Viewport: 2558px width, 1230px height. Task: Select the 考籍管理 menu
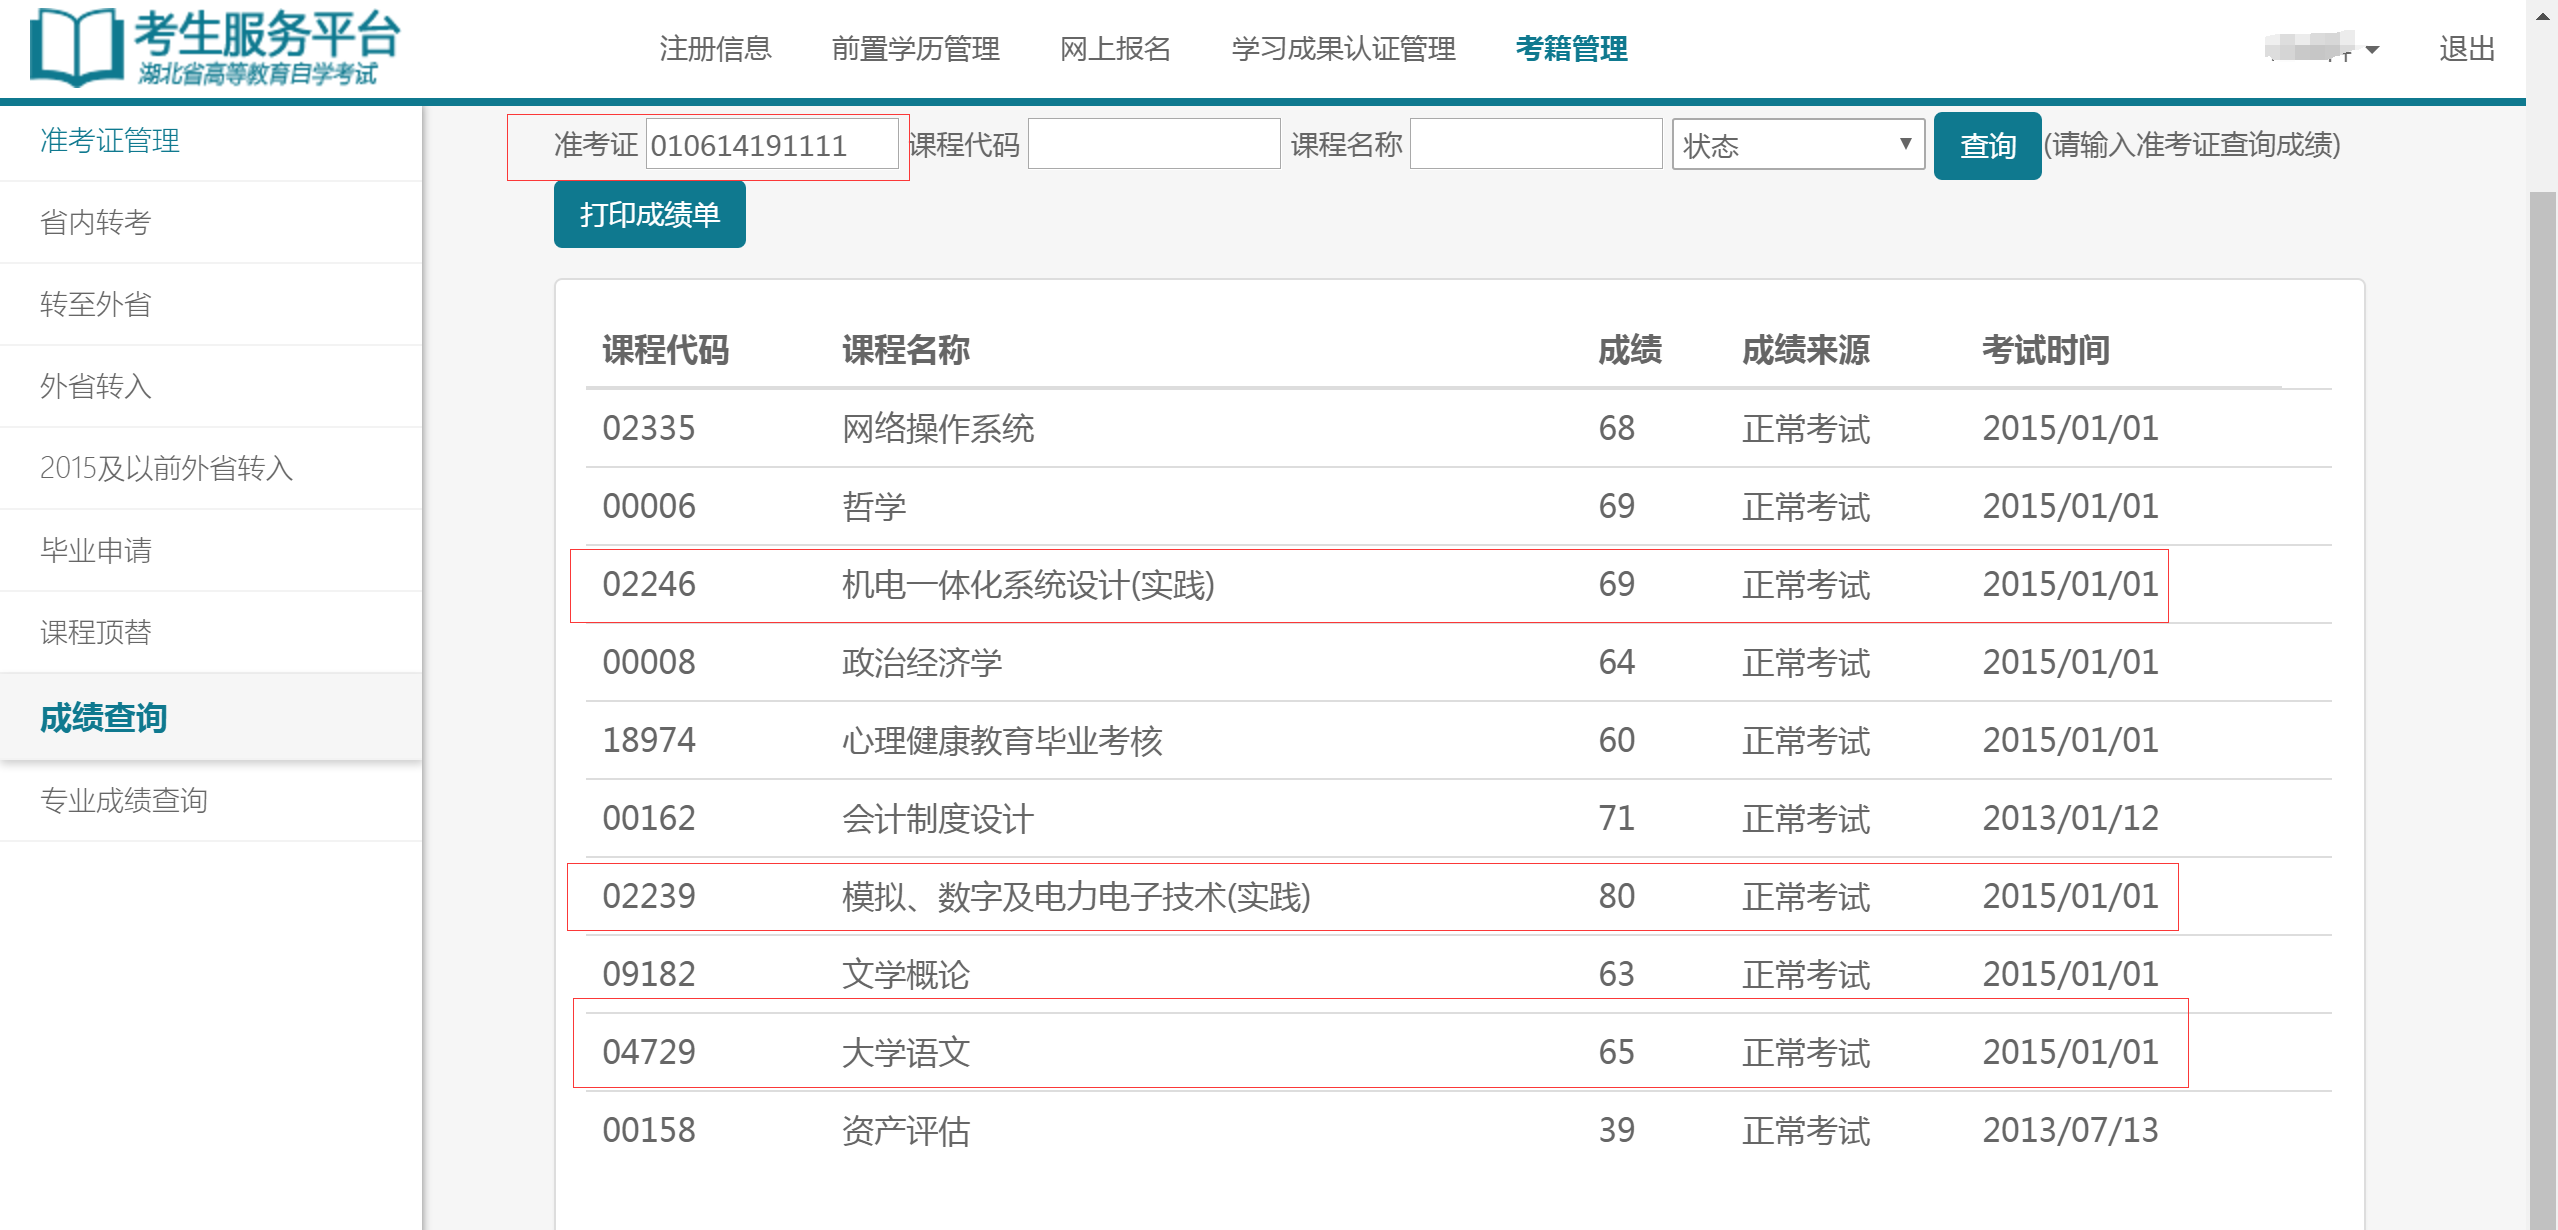(1571, 48)
